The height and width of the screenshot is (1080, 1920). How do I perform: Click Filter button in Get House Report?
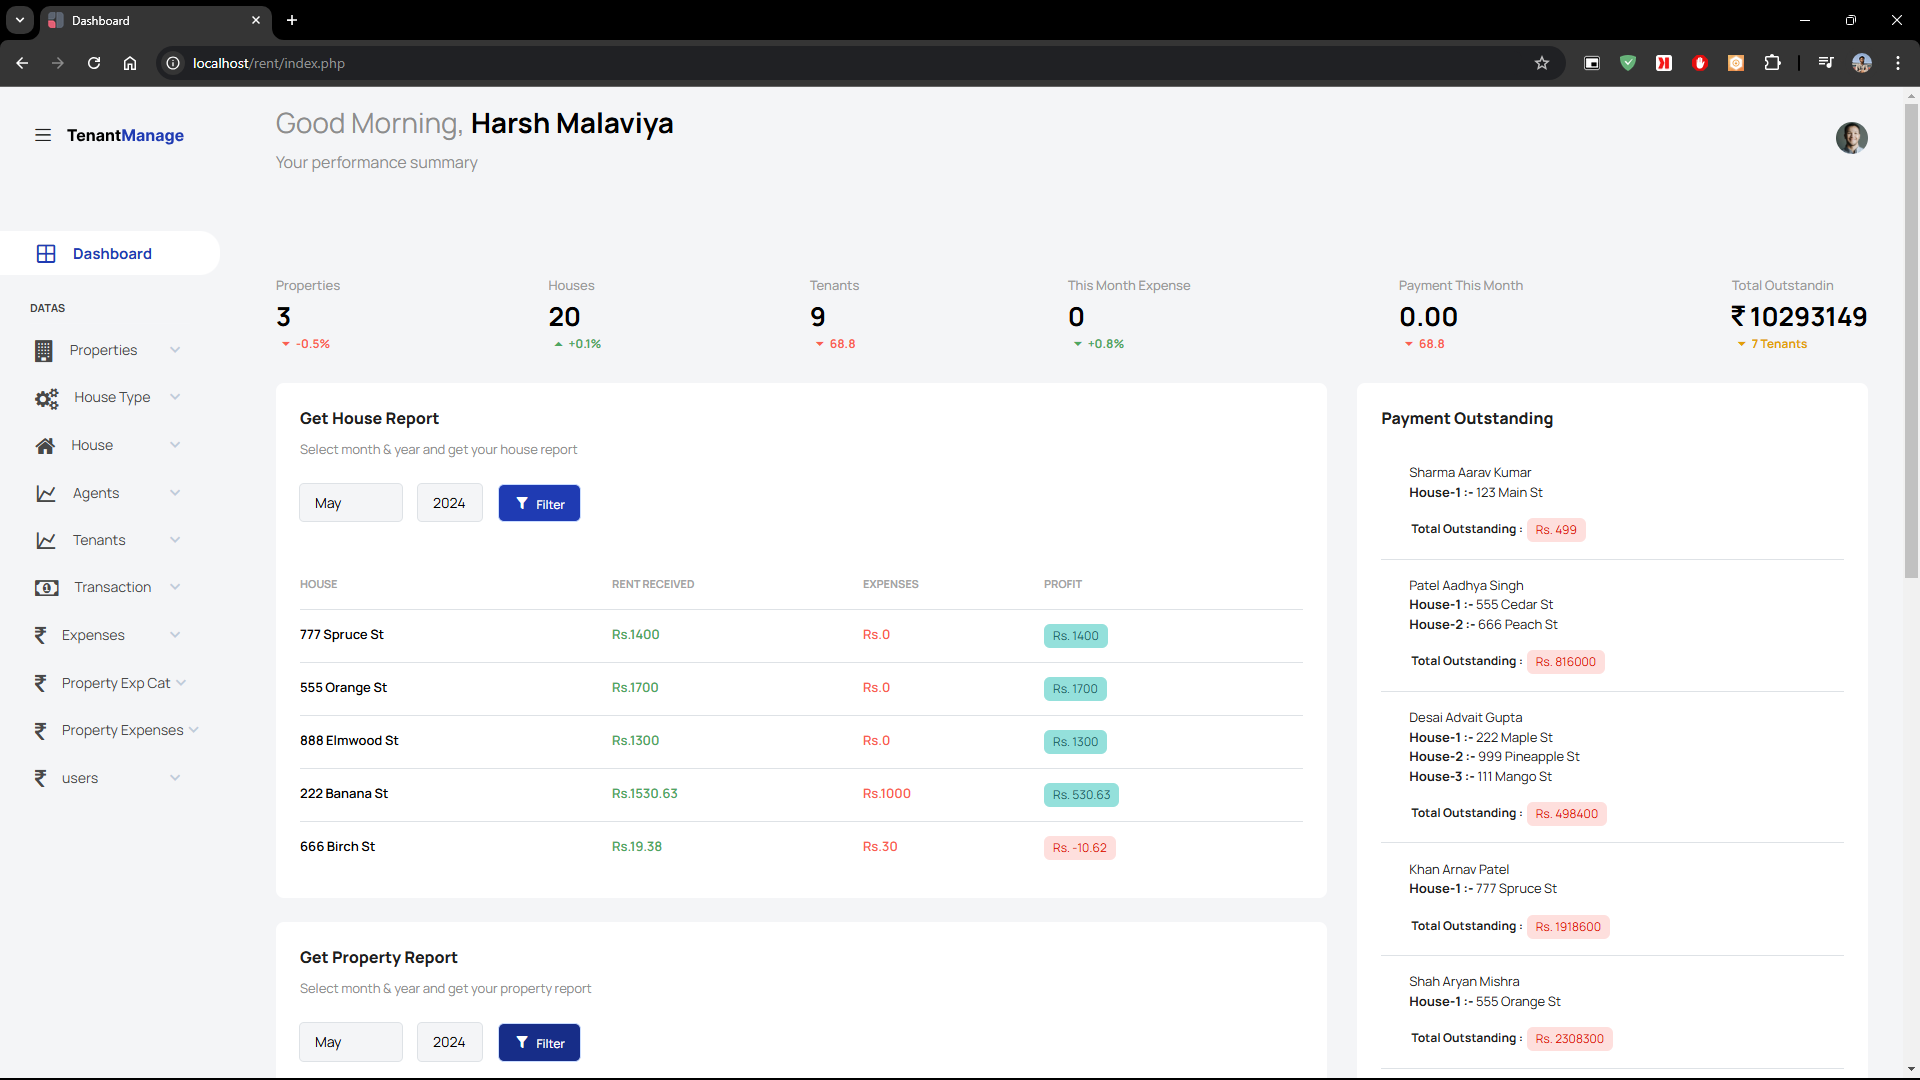click(x=539, y=503)
